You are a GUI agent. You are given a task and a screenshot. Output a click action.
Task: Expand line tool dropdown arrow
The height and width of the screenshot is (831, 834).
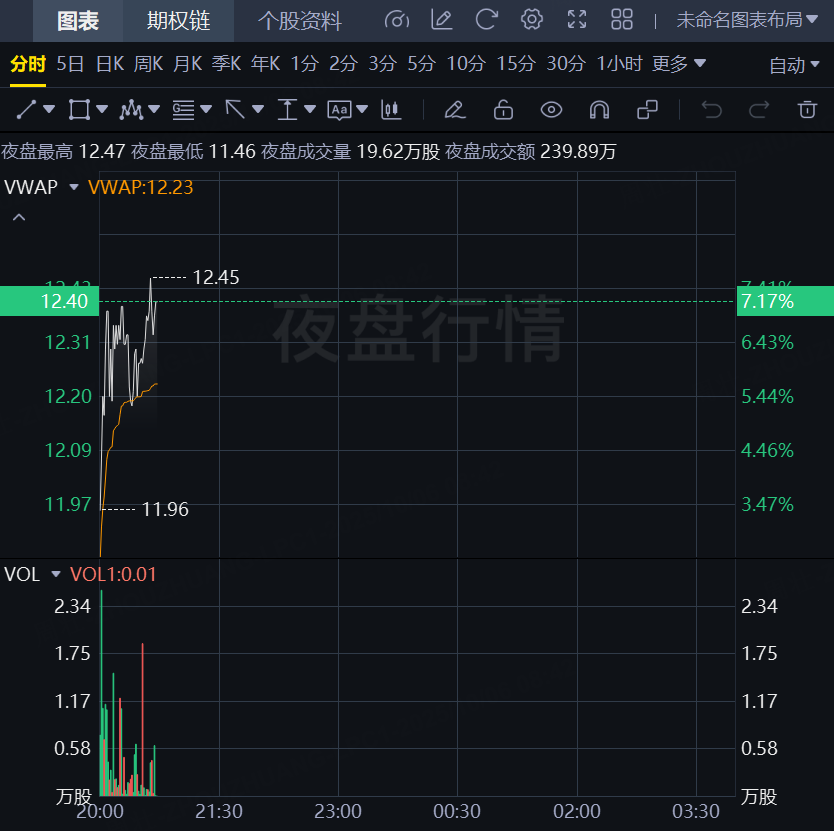[x=49, y=110]
